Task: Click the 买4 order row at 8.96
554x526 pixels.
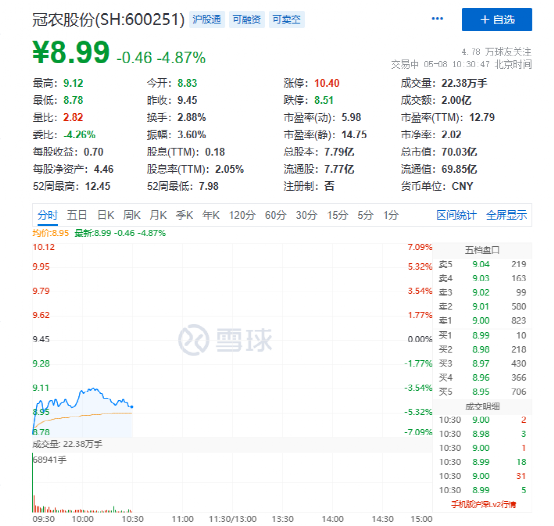Action: click(x=482, y=378)
